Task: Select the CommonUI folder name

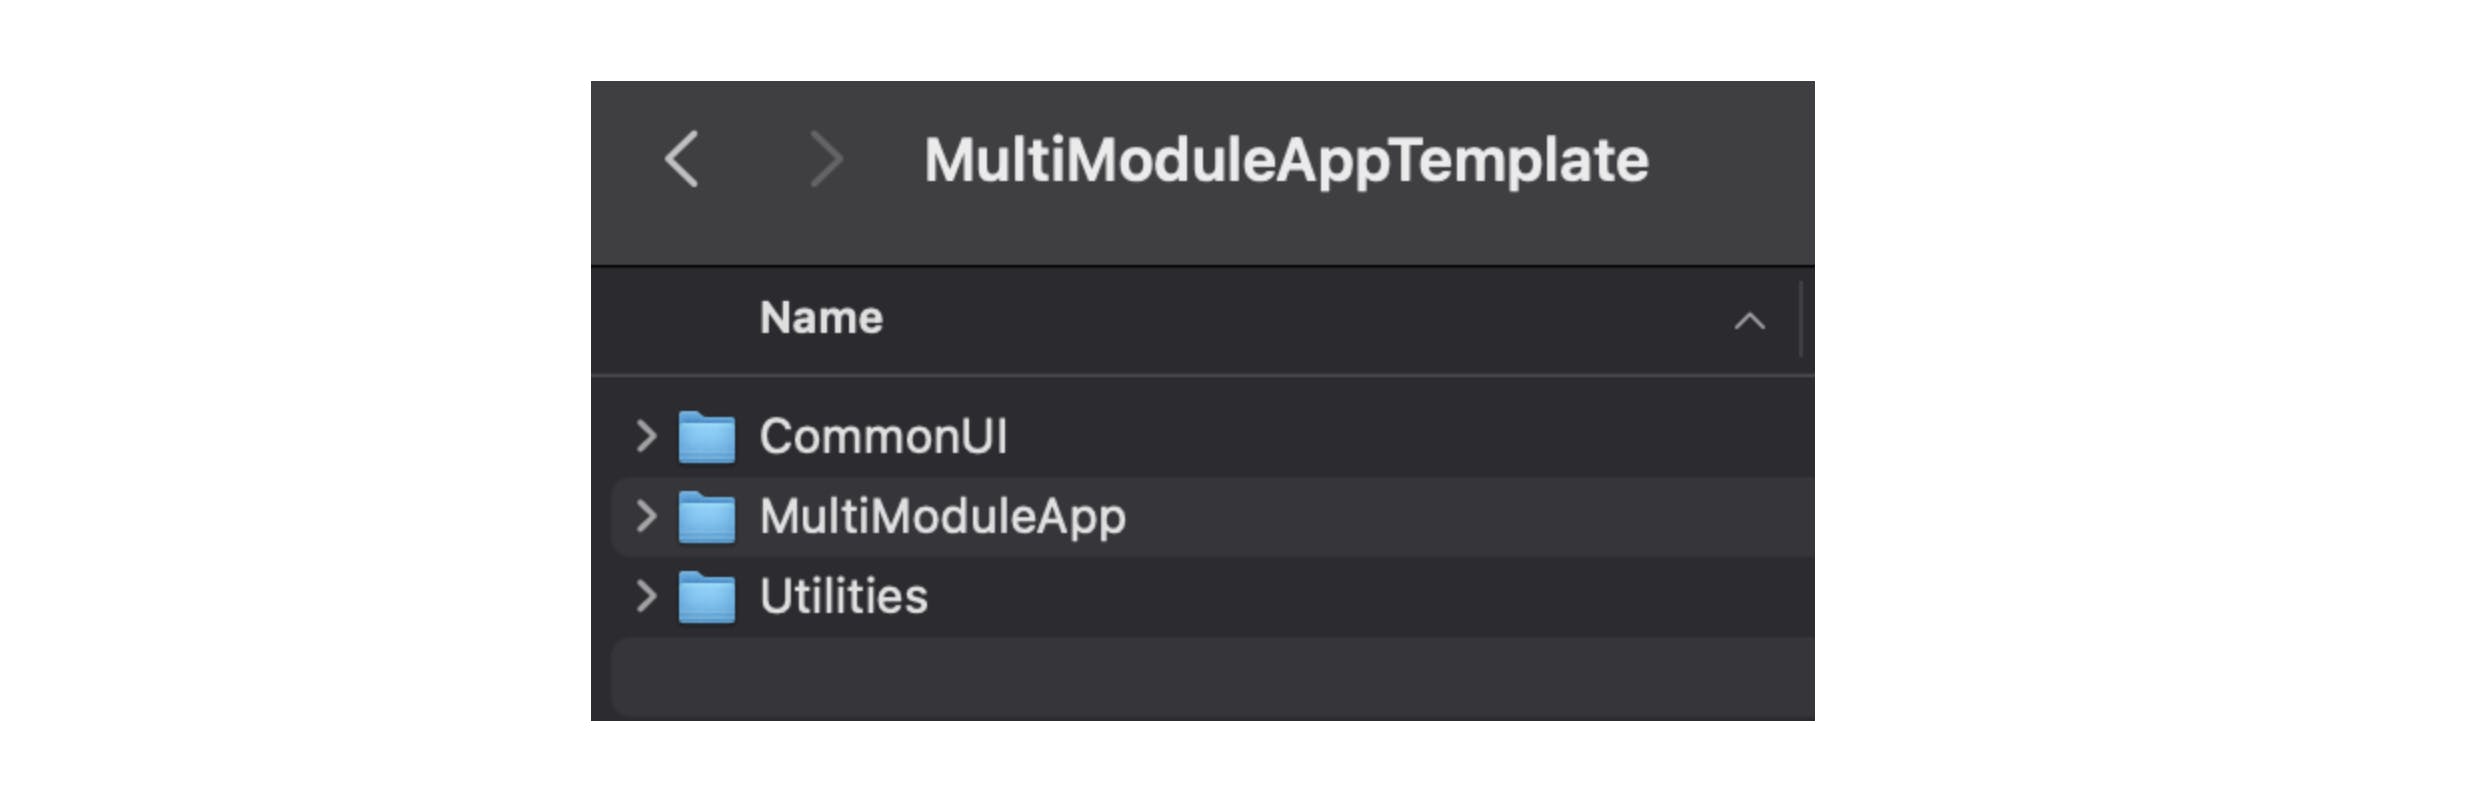Action: [x=884, y=437]
